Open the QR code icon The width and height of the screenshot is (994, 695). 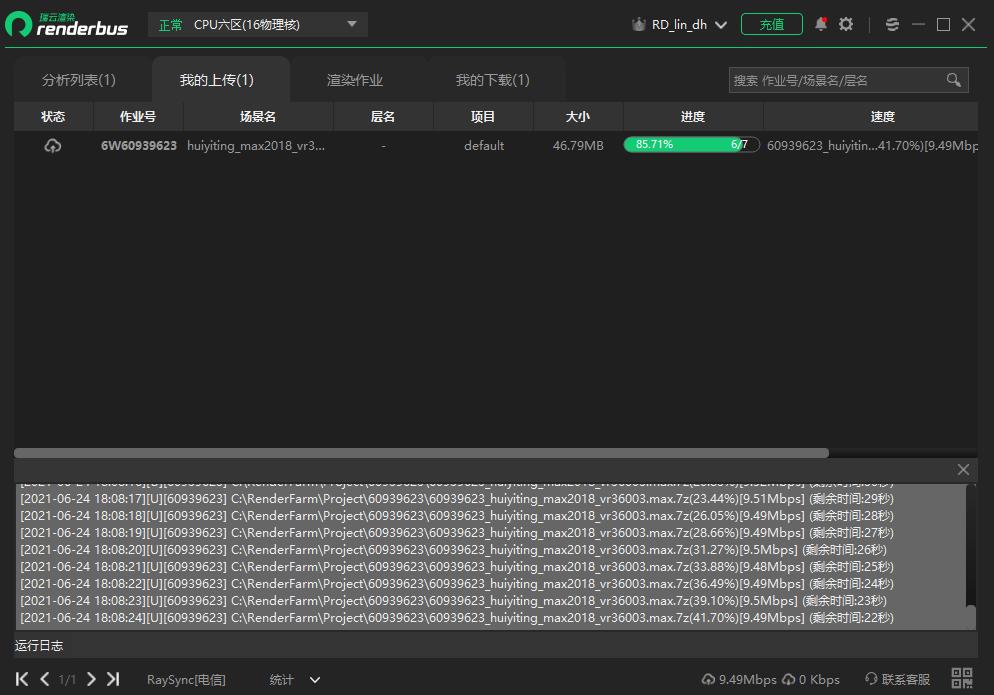pyautogui.click(x=962, y=679)
